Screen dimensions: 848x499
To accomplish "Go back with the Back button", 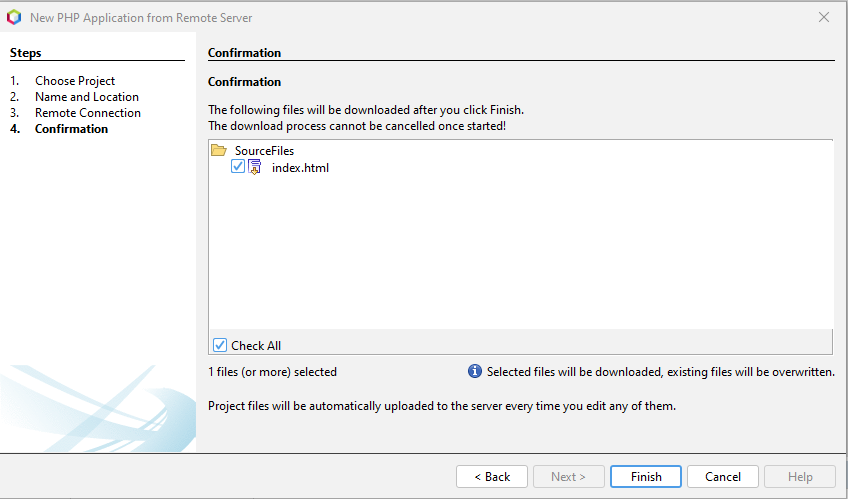I will [491, 477].
